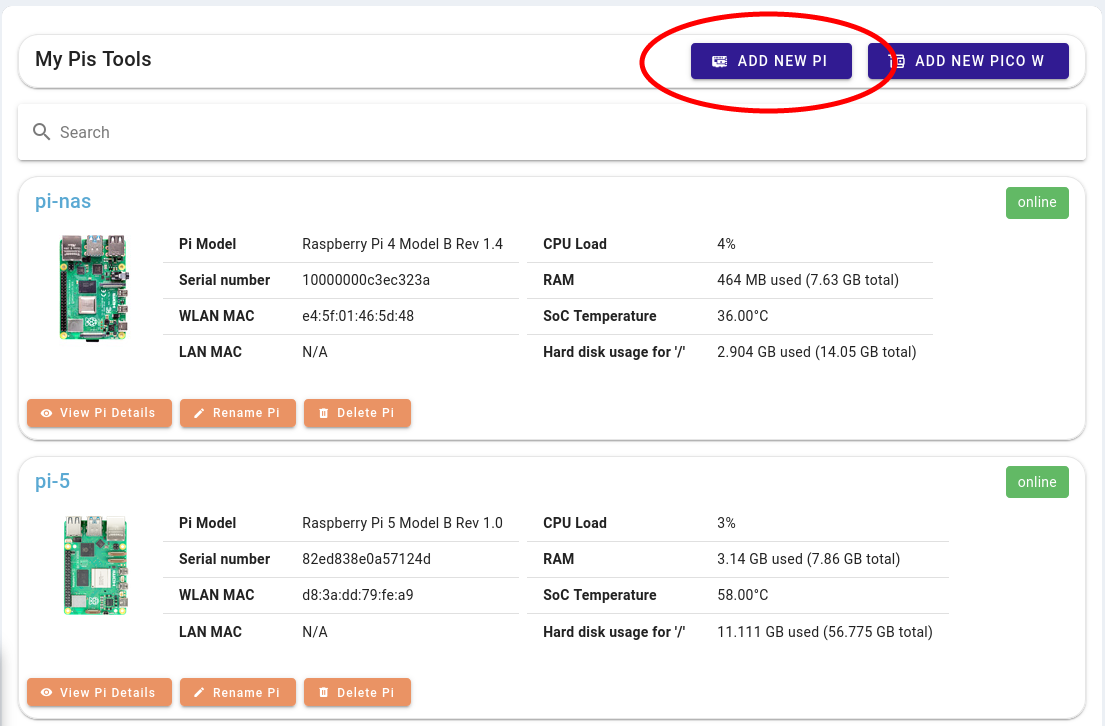Open the pi-nas title link
The image size is (1105, 726).
click(63, 201)
